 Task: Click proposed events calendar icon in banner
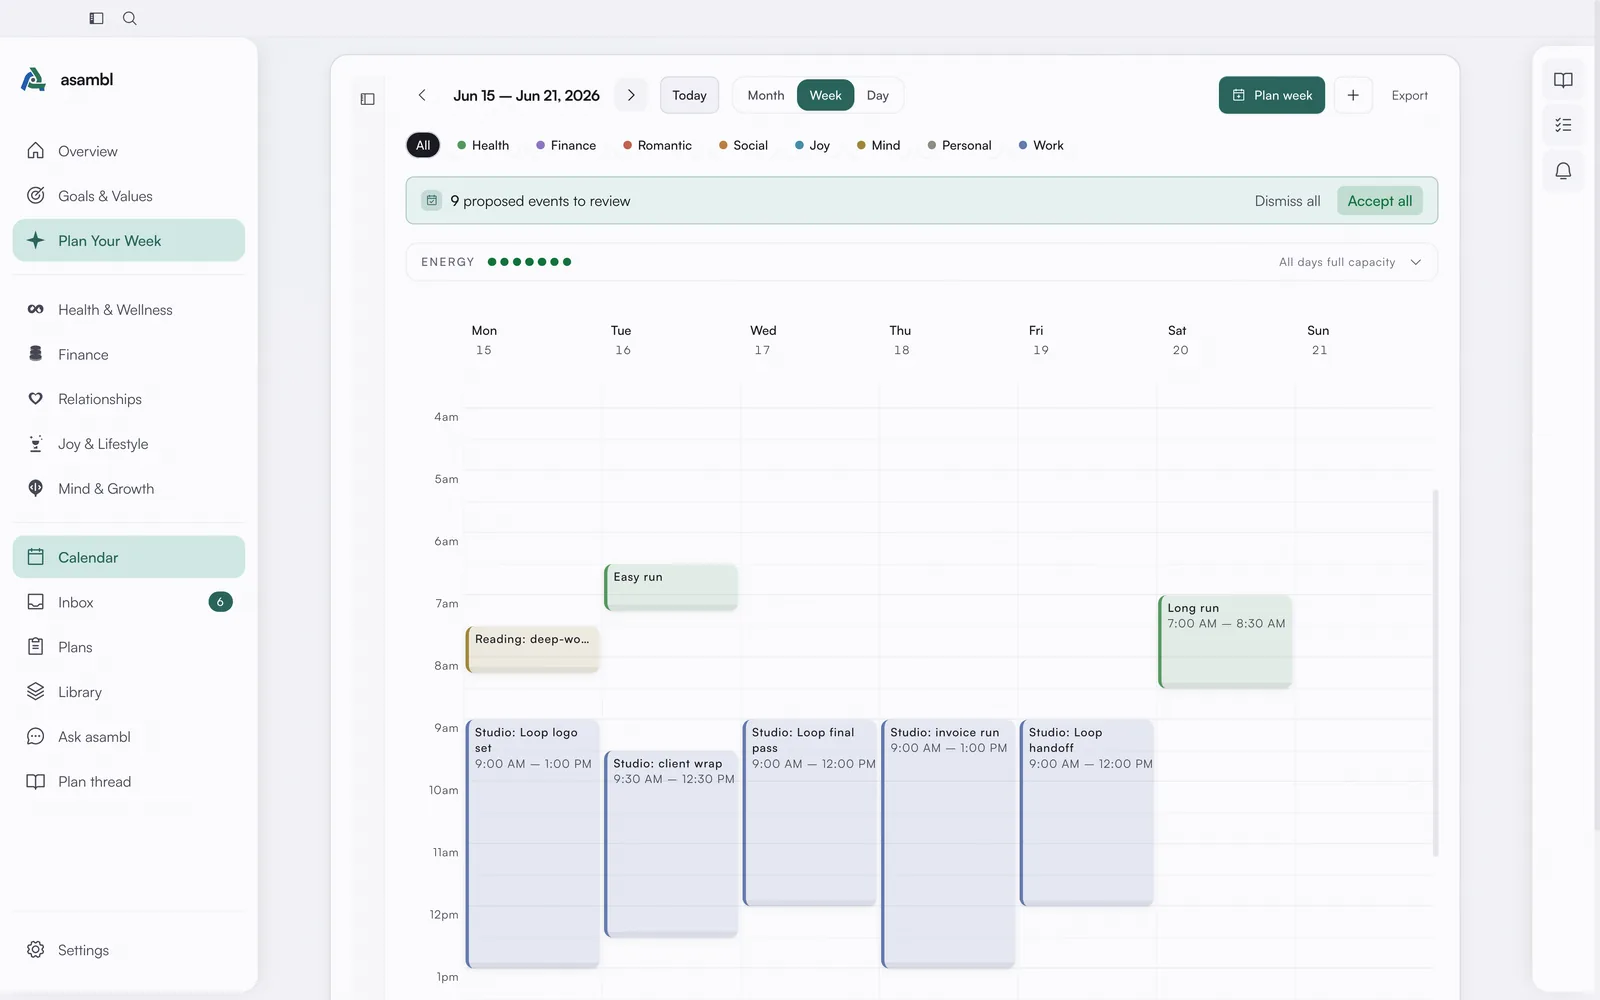[432, 201]
